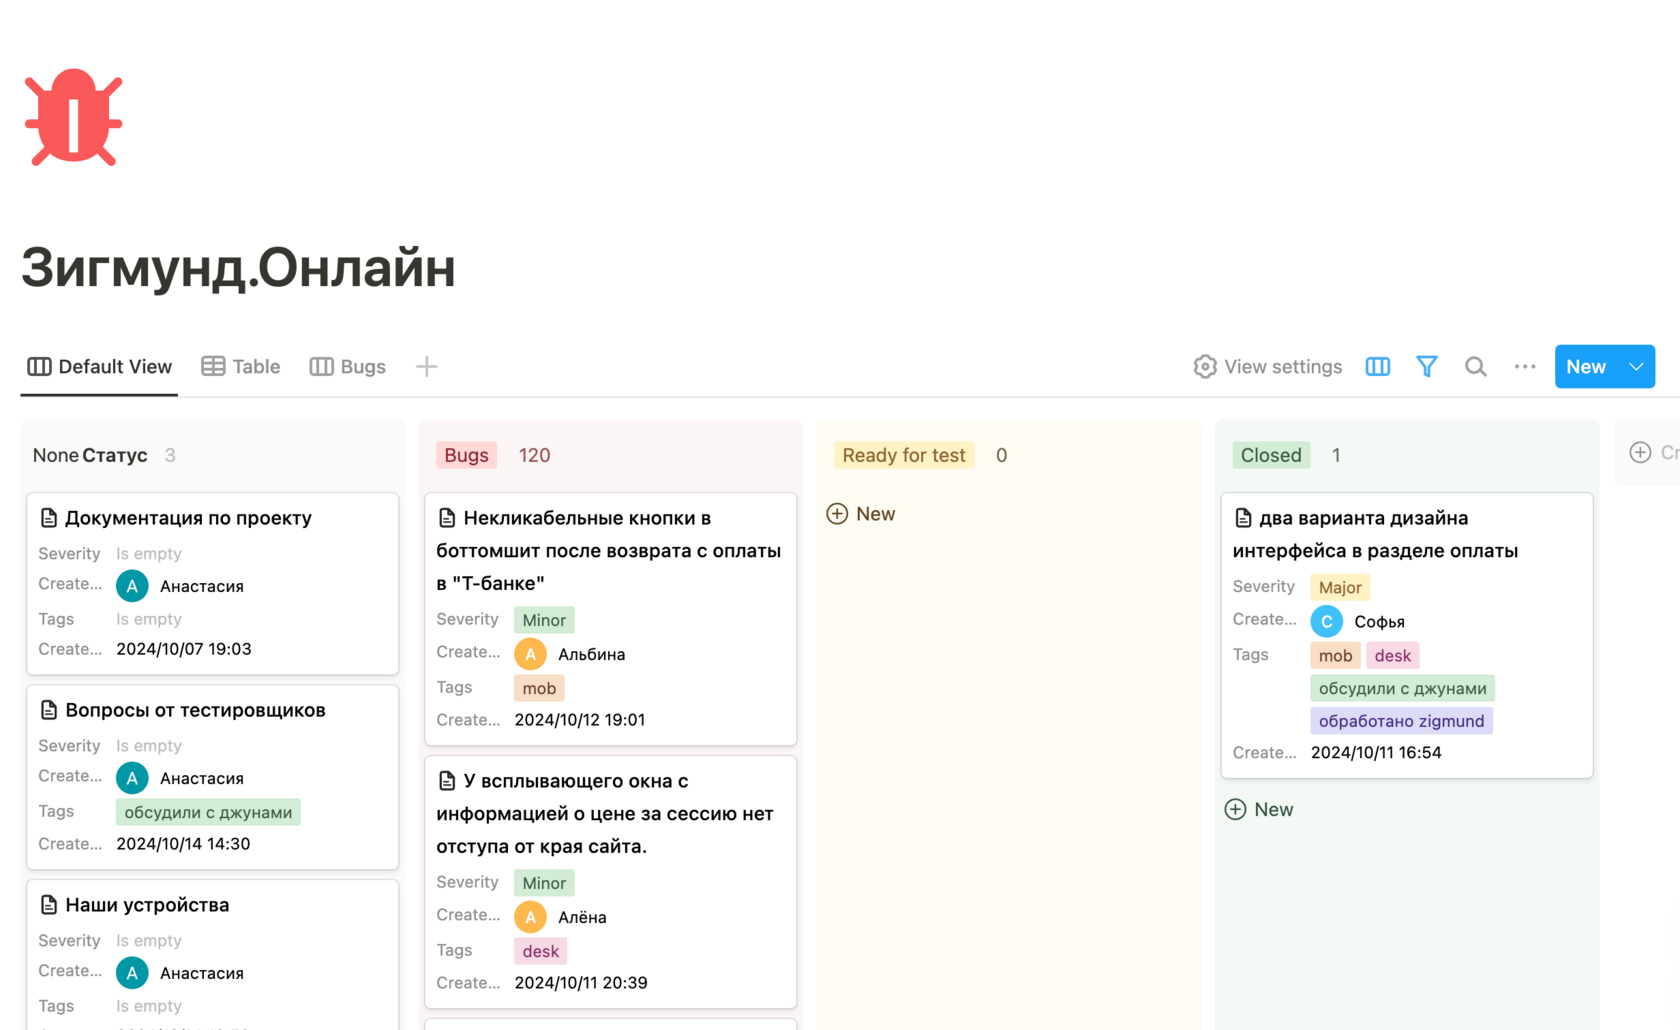Click the blue New button
1680x1030 pixels.
[x=1586, y=367]
